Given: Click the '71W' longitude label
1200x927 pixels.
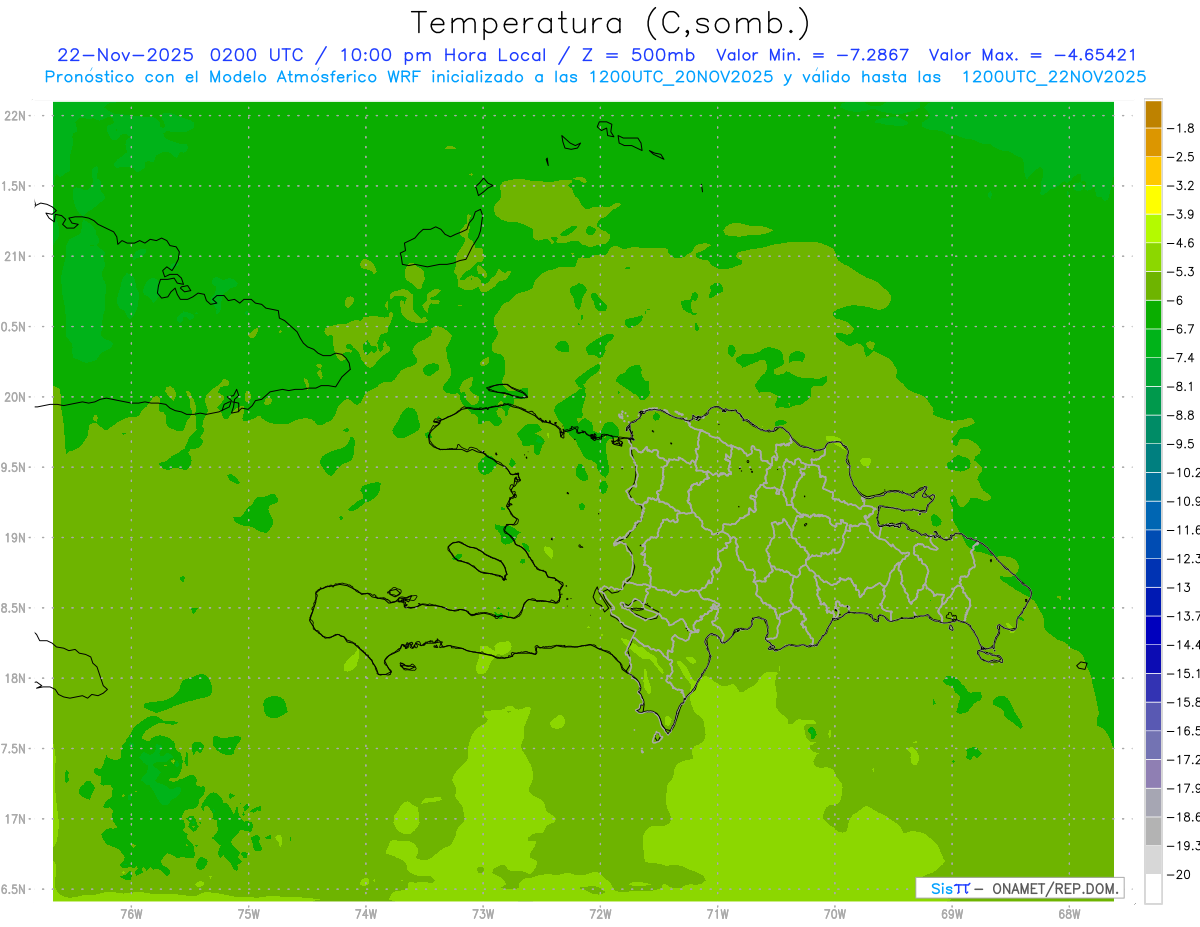Looking at the screenshot, I should pos(717,914).
